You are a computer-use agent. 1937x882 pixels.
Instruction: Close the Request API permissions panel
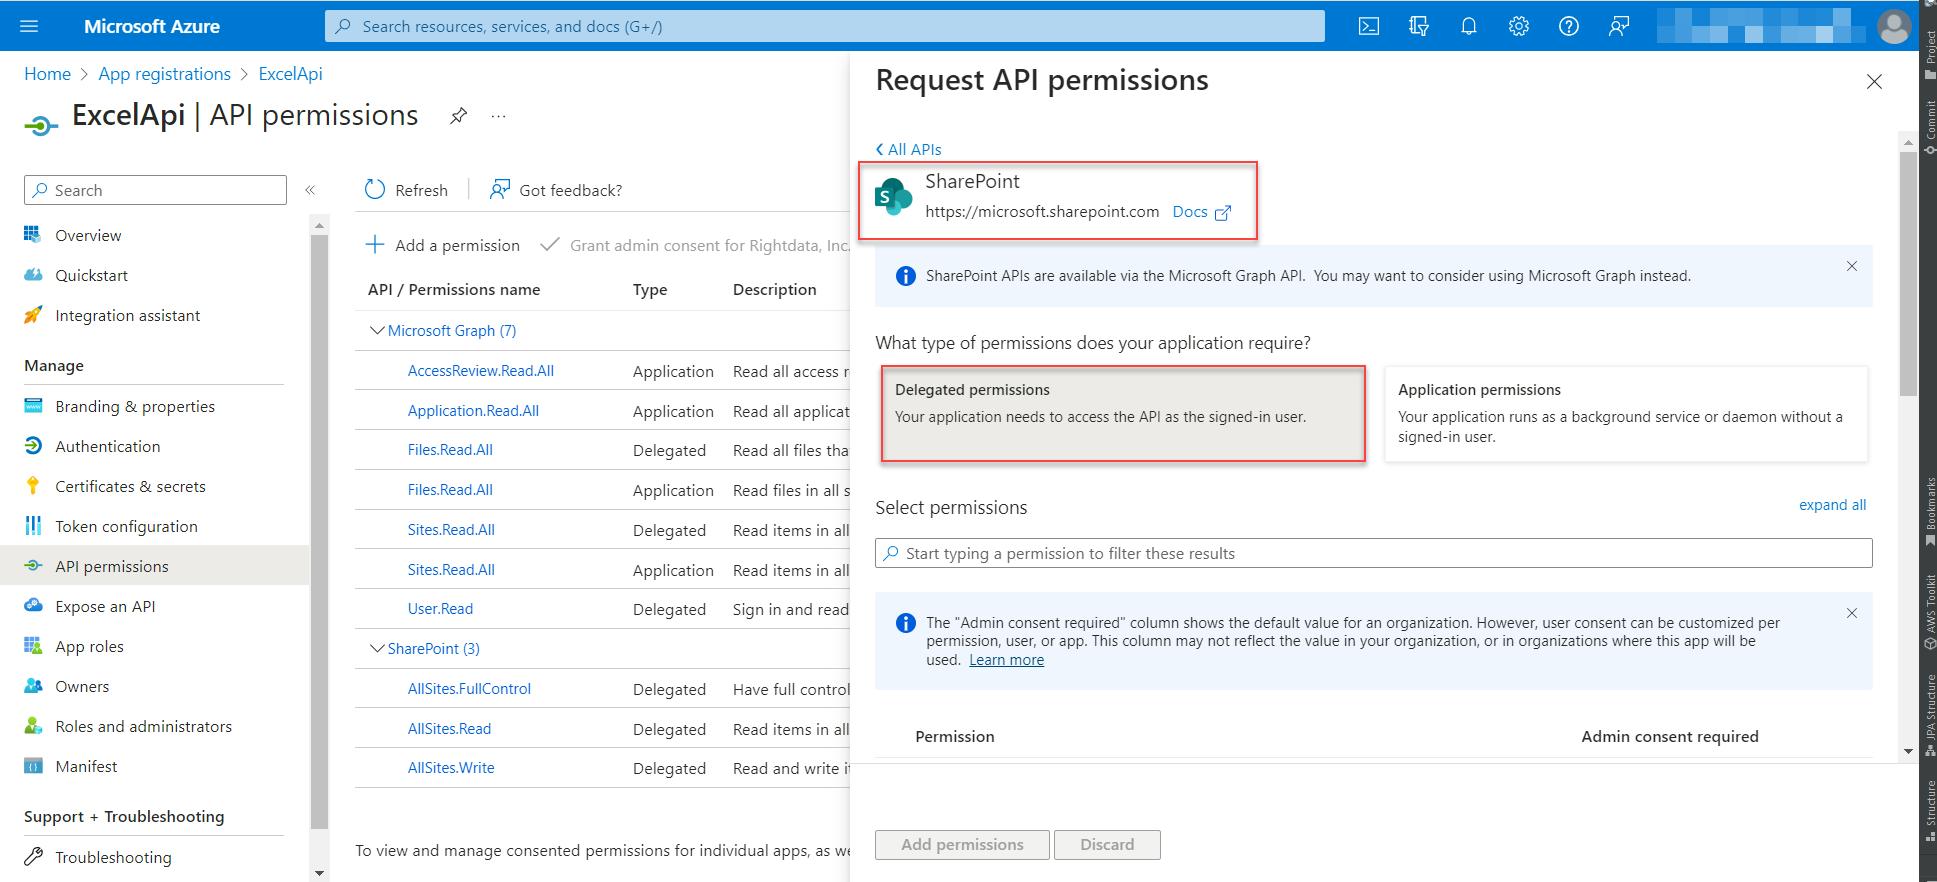[1874, 82]
